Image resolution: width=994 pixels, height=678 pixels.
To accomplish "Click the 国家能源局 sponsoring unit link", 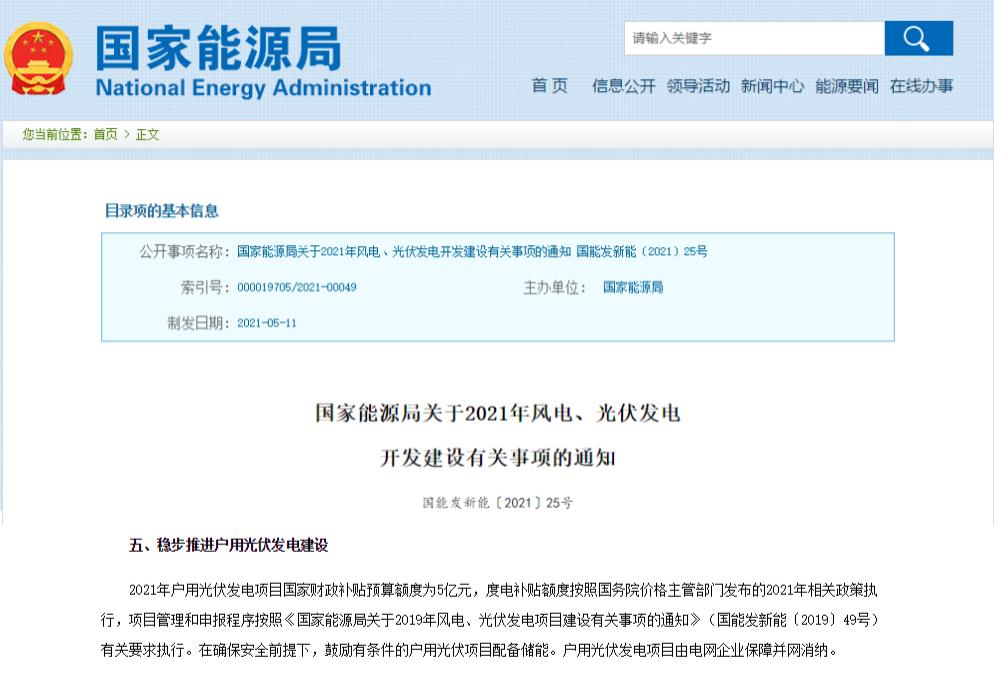I will [634, 287].
